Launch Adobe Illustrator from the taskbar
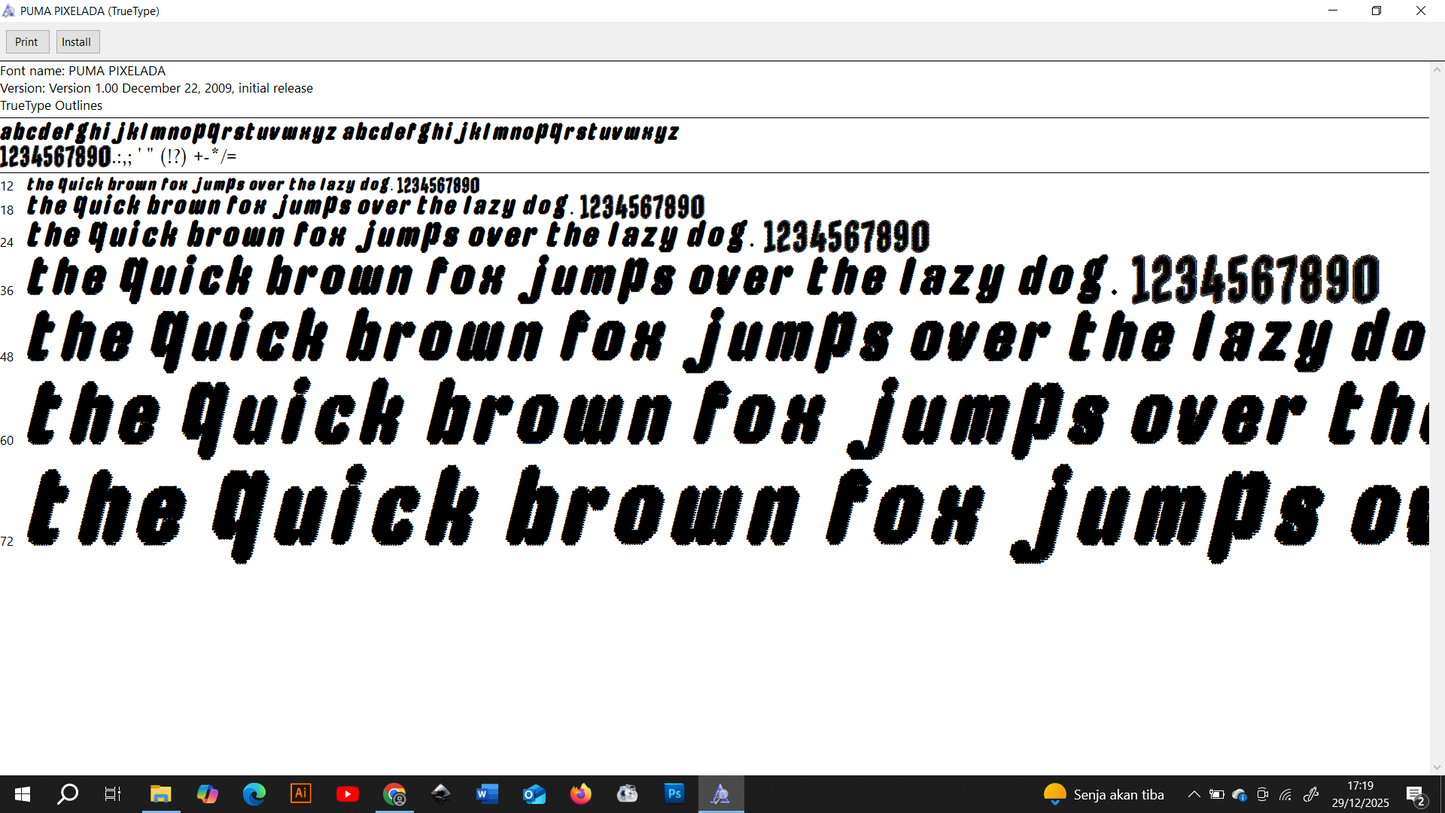The width and height of the screenshot is (1445, 813). tap(300, 794)
